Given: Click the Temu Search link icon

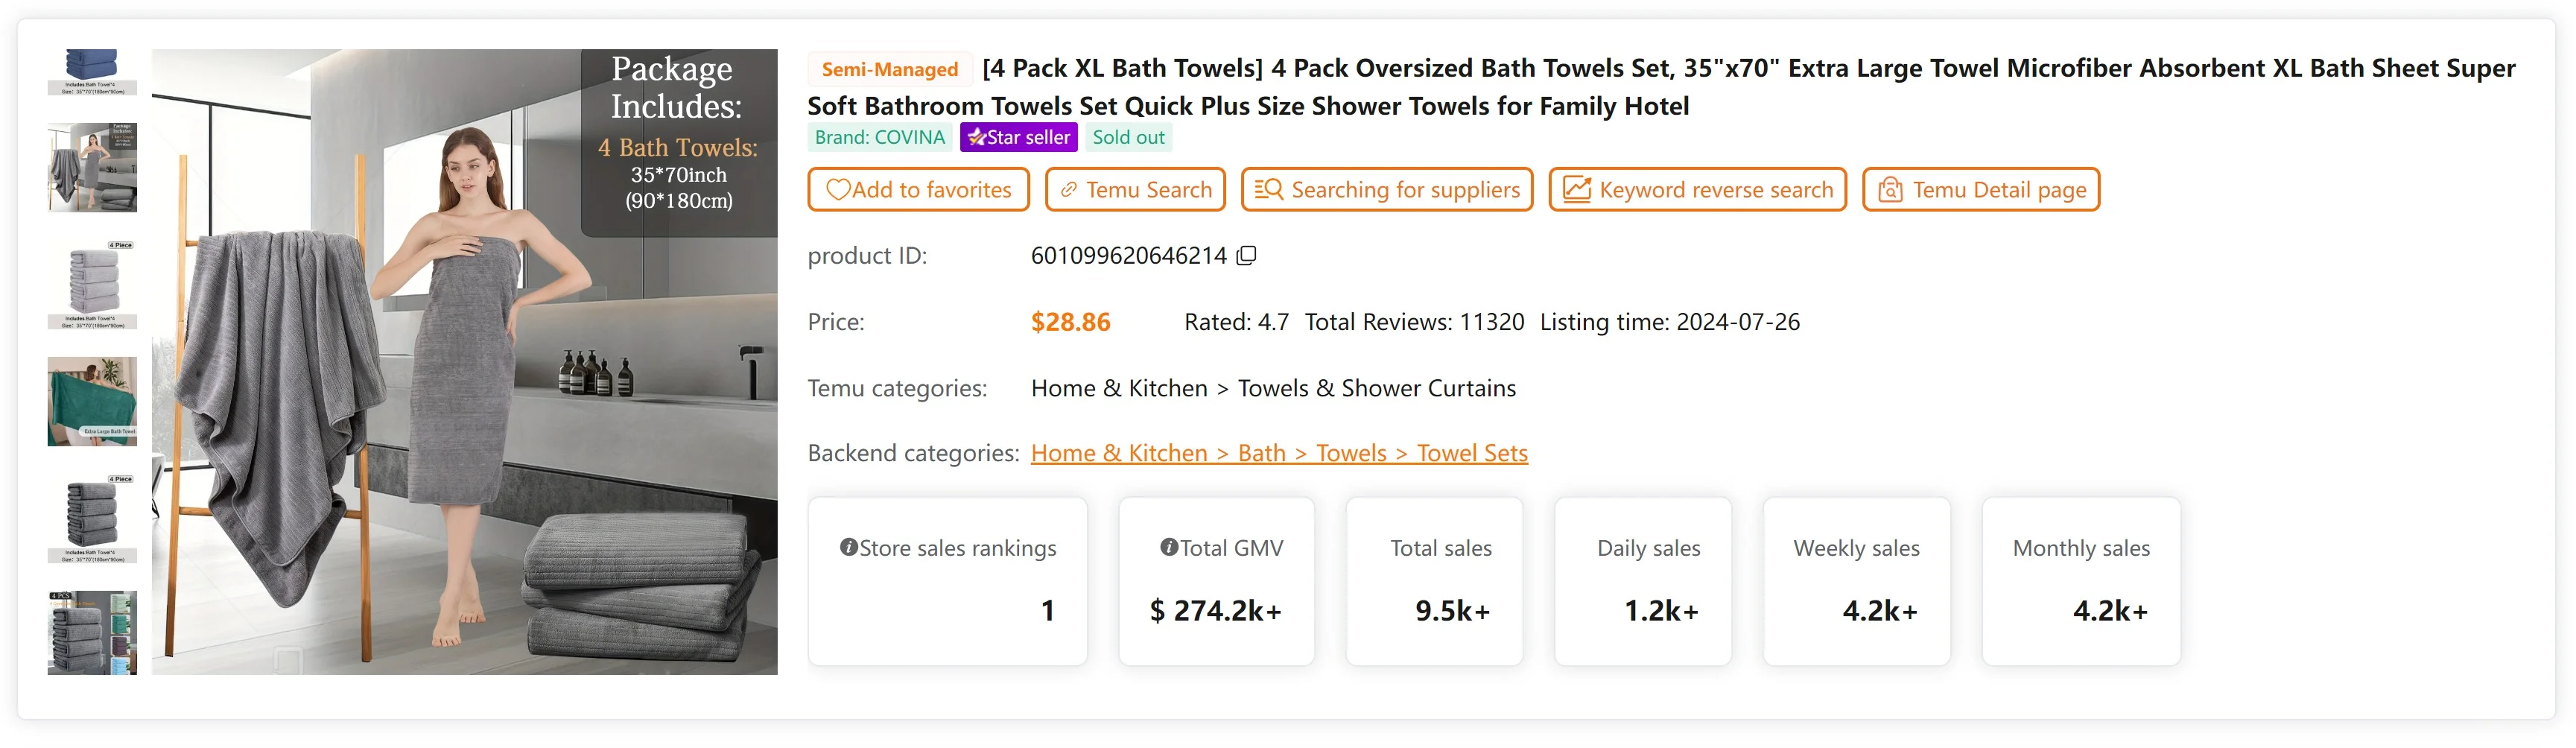Looking at the screenshot, I should pyautogui.click(x=1068, y=190).
